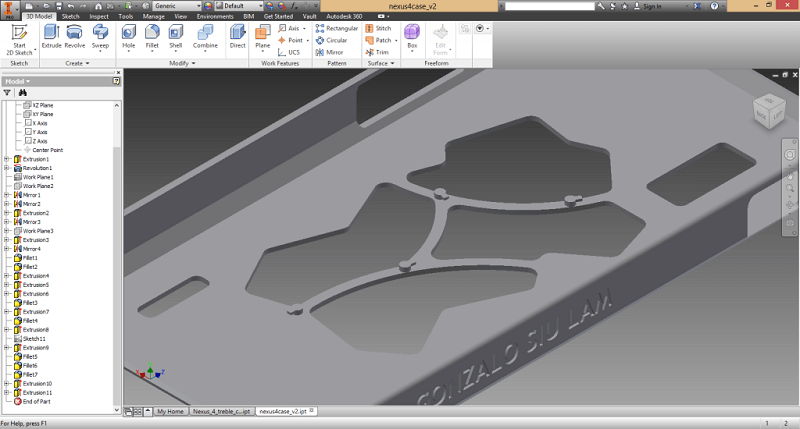Click the ViewCube in the viewport
Viewport: 800px width, 429px height.
pyautogui.click(x=769, y=111)
